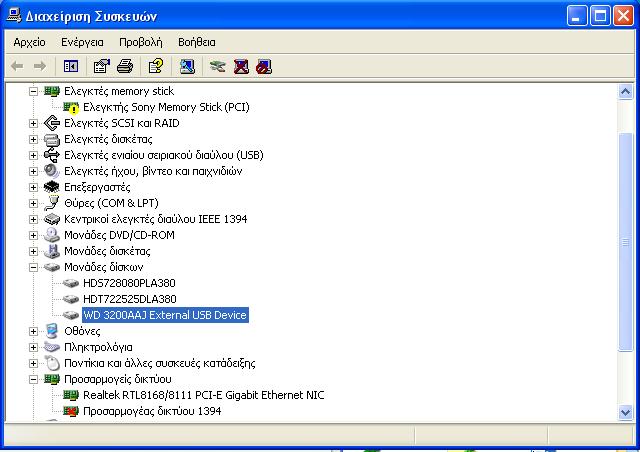Select the HDT722525DLA380 disk entry
This screenshot has width=640, height=452.
click(x=130, y=299)
